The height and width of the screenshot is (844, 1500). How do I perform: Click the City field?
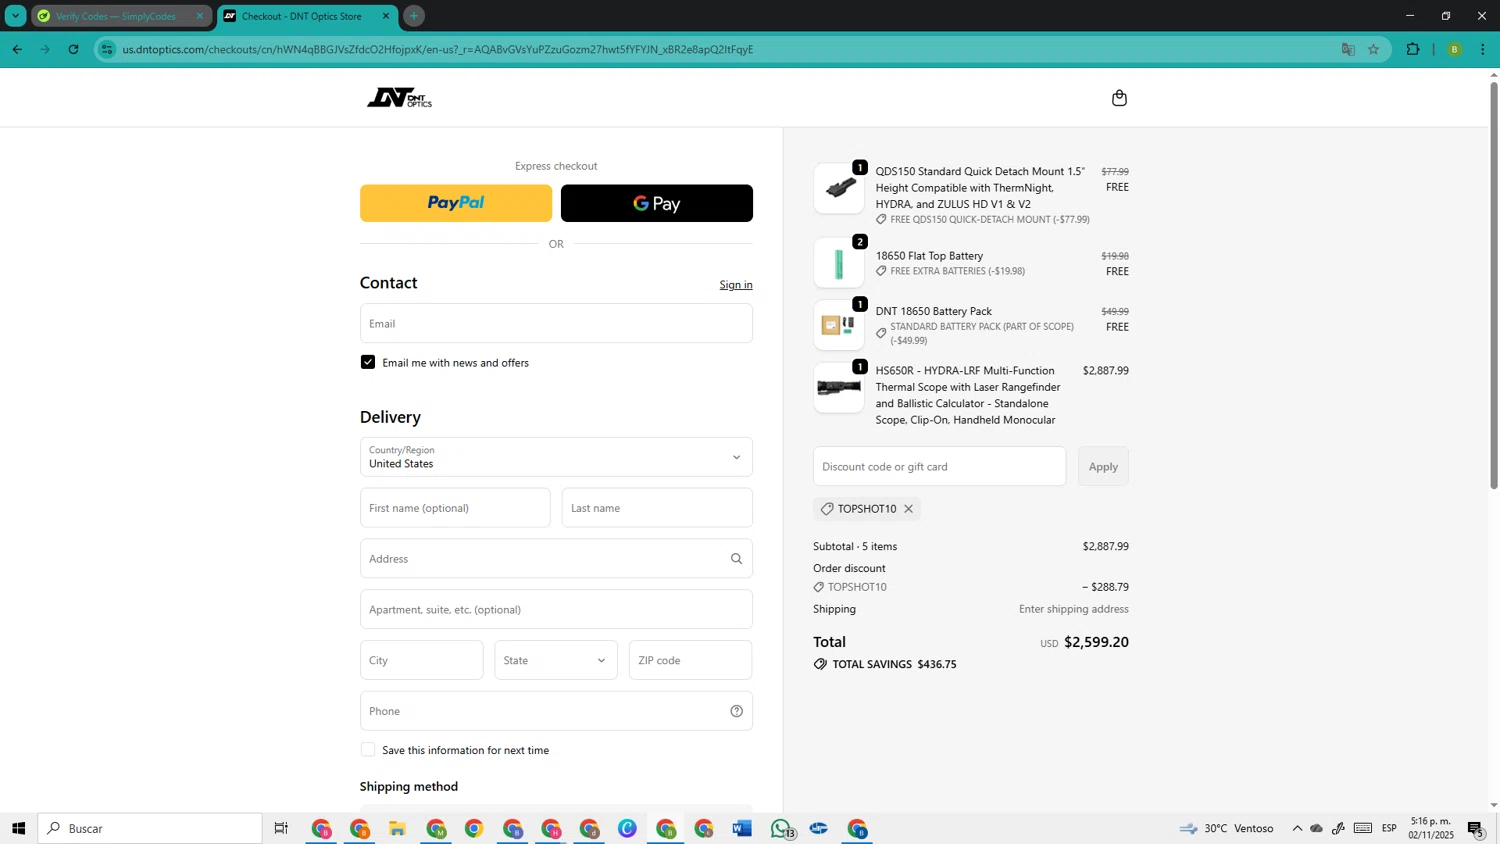pos(422,660)
